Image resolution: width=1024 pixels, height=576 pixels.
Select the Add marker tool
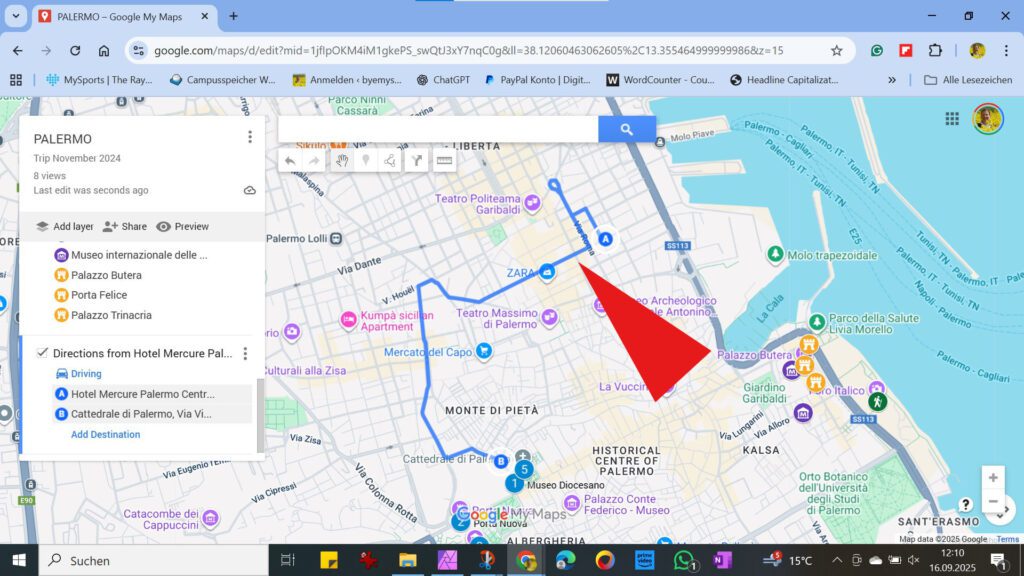(366, 160)
